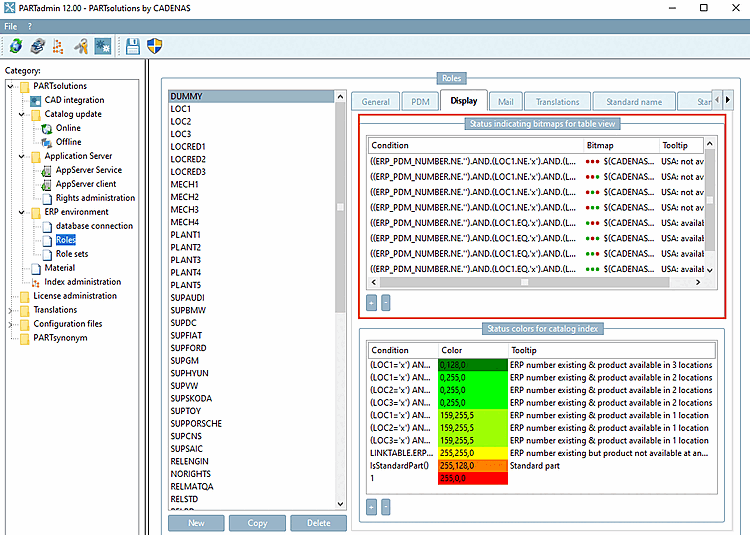This screenshot has height=535, width=750.
Task: Click the printer-like toolbar icon
Action: pyautogui.click(x=37, y=46)
